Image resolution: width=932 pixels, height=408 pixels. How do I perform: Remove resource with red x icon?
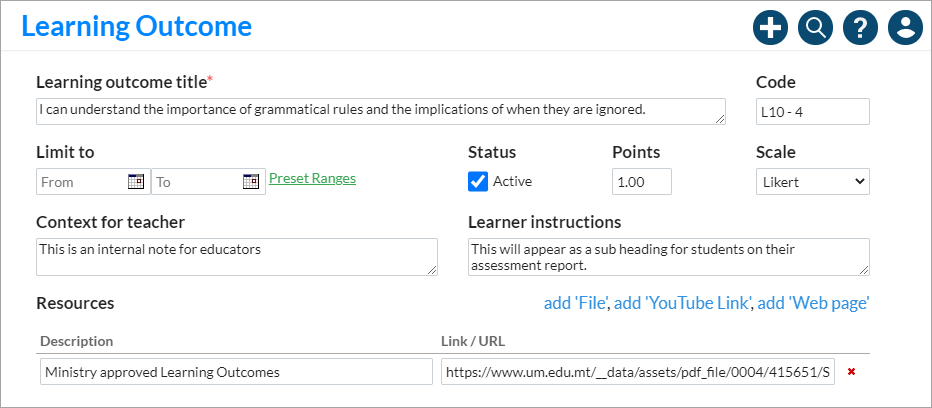pos(851,372)
